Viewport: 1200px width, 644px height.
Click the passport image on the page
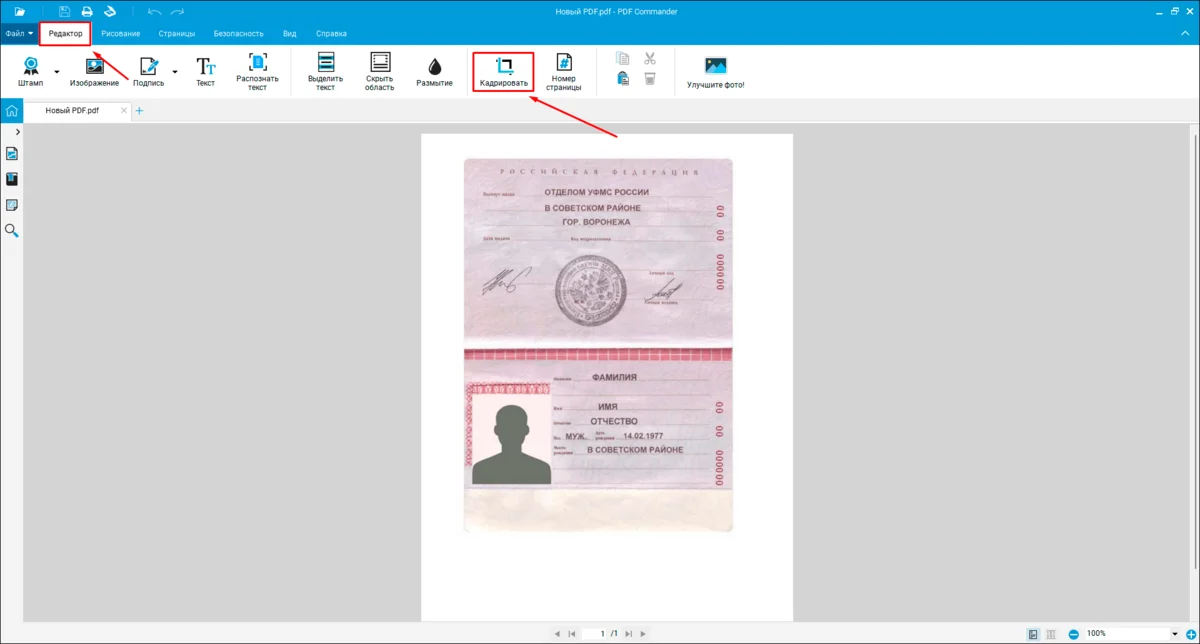tap(598, 345)
